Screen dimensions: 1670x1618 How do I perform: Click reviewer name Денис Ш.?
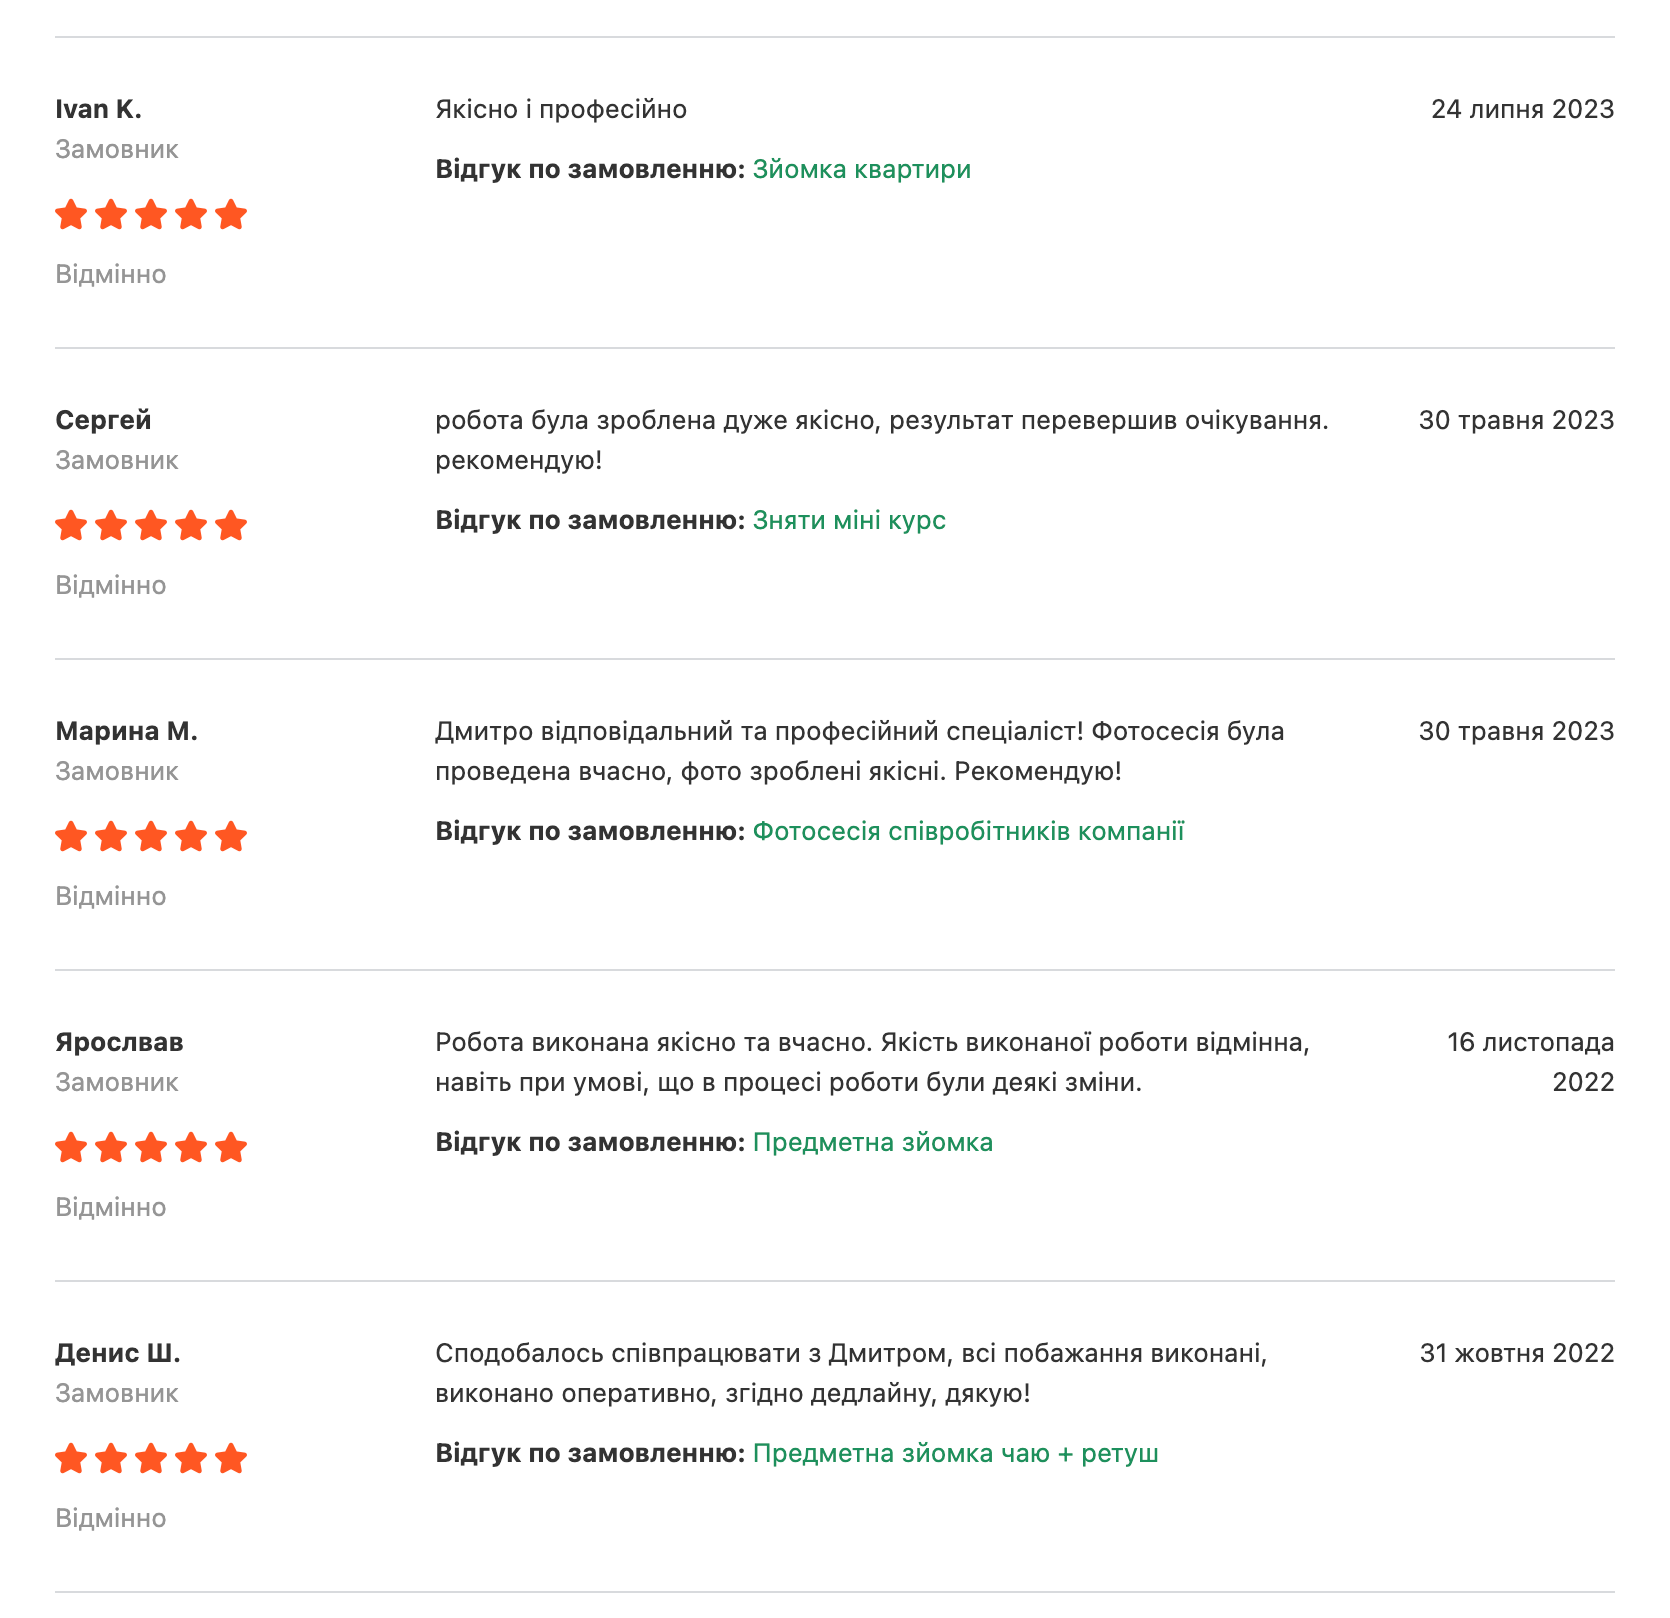[x=118, y=1353]
